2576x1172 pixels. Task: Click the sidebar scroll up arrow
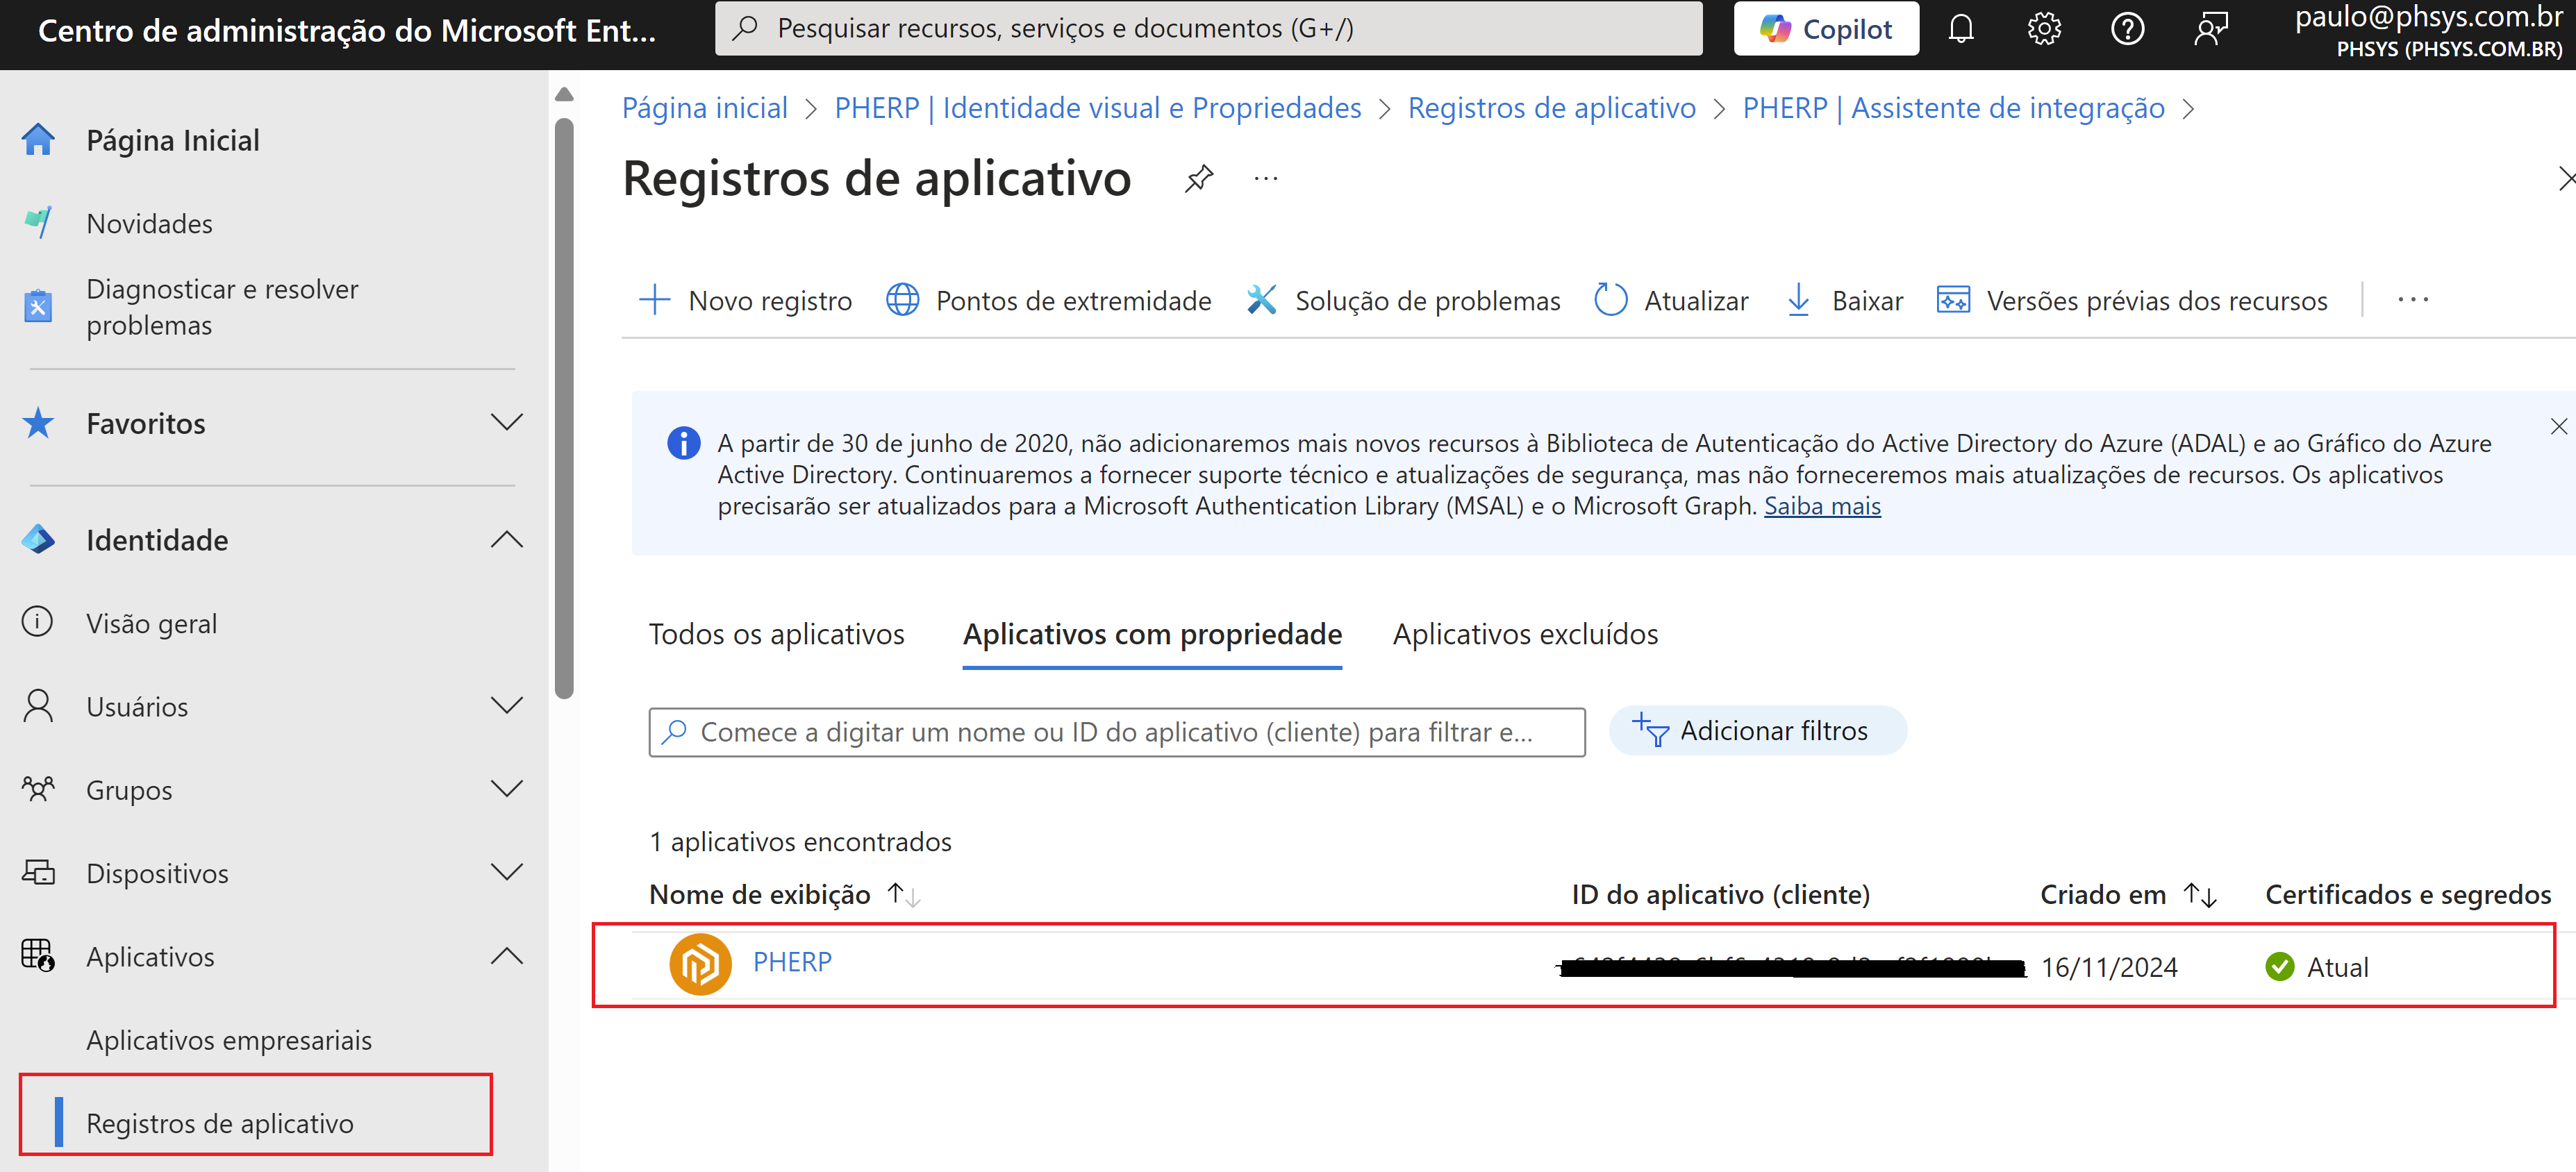coord(564,94)
